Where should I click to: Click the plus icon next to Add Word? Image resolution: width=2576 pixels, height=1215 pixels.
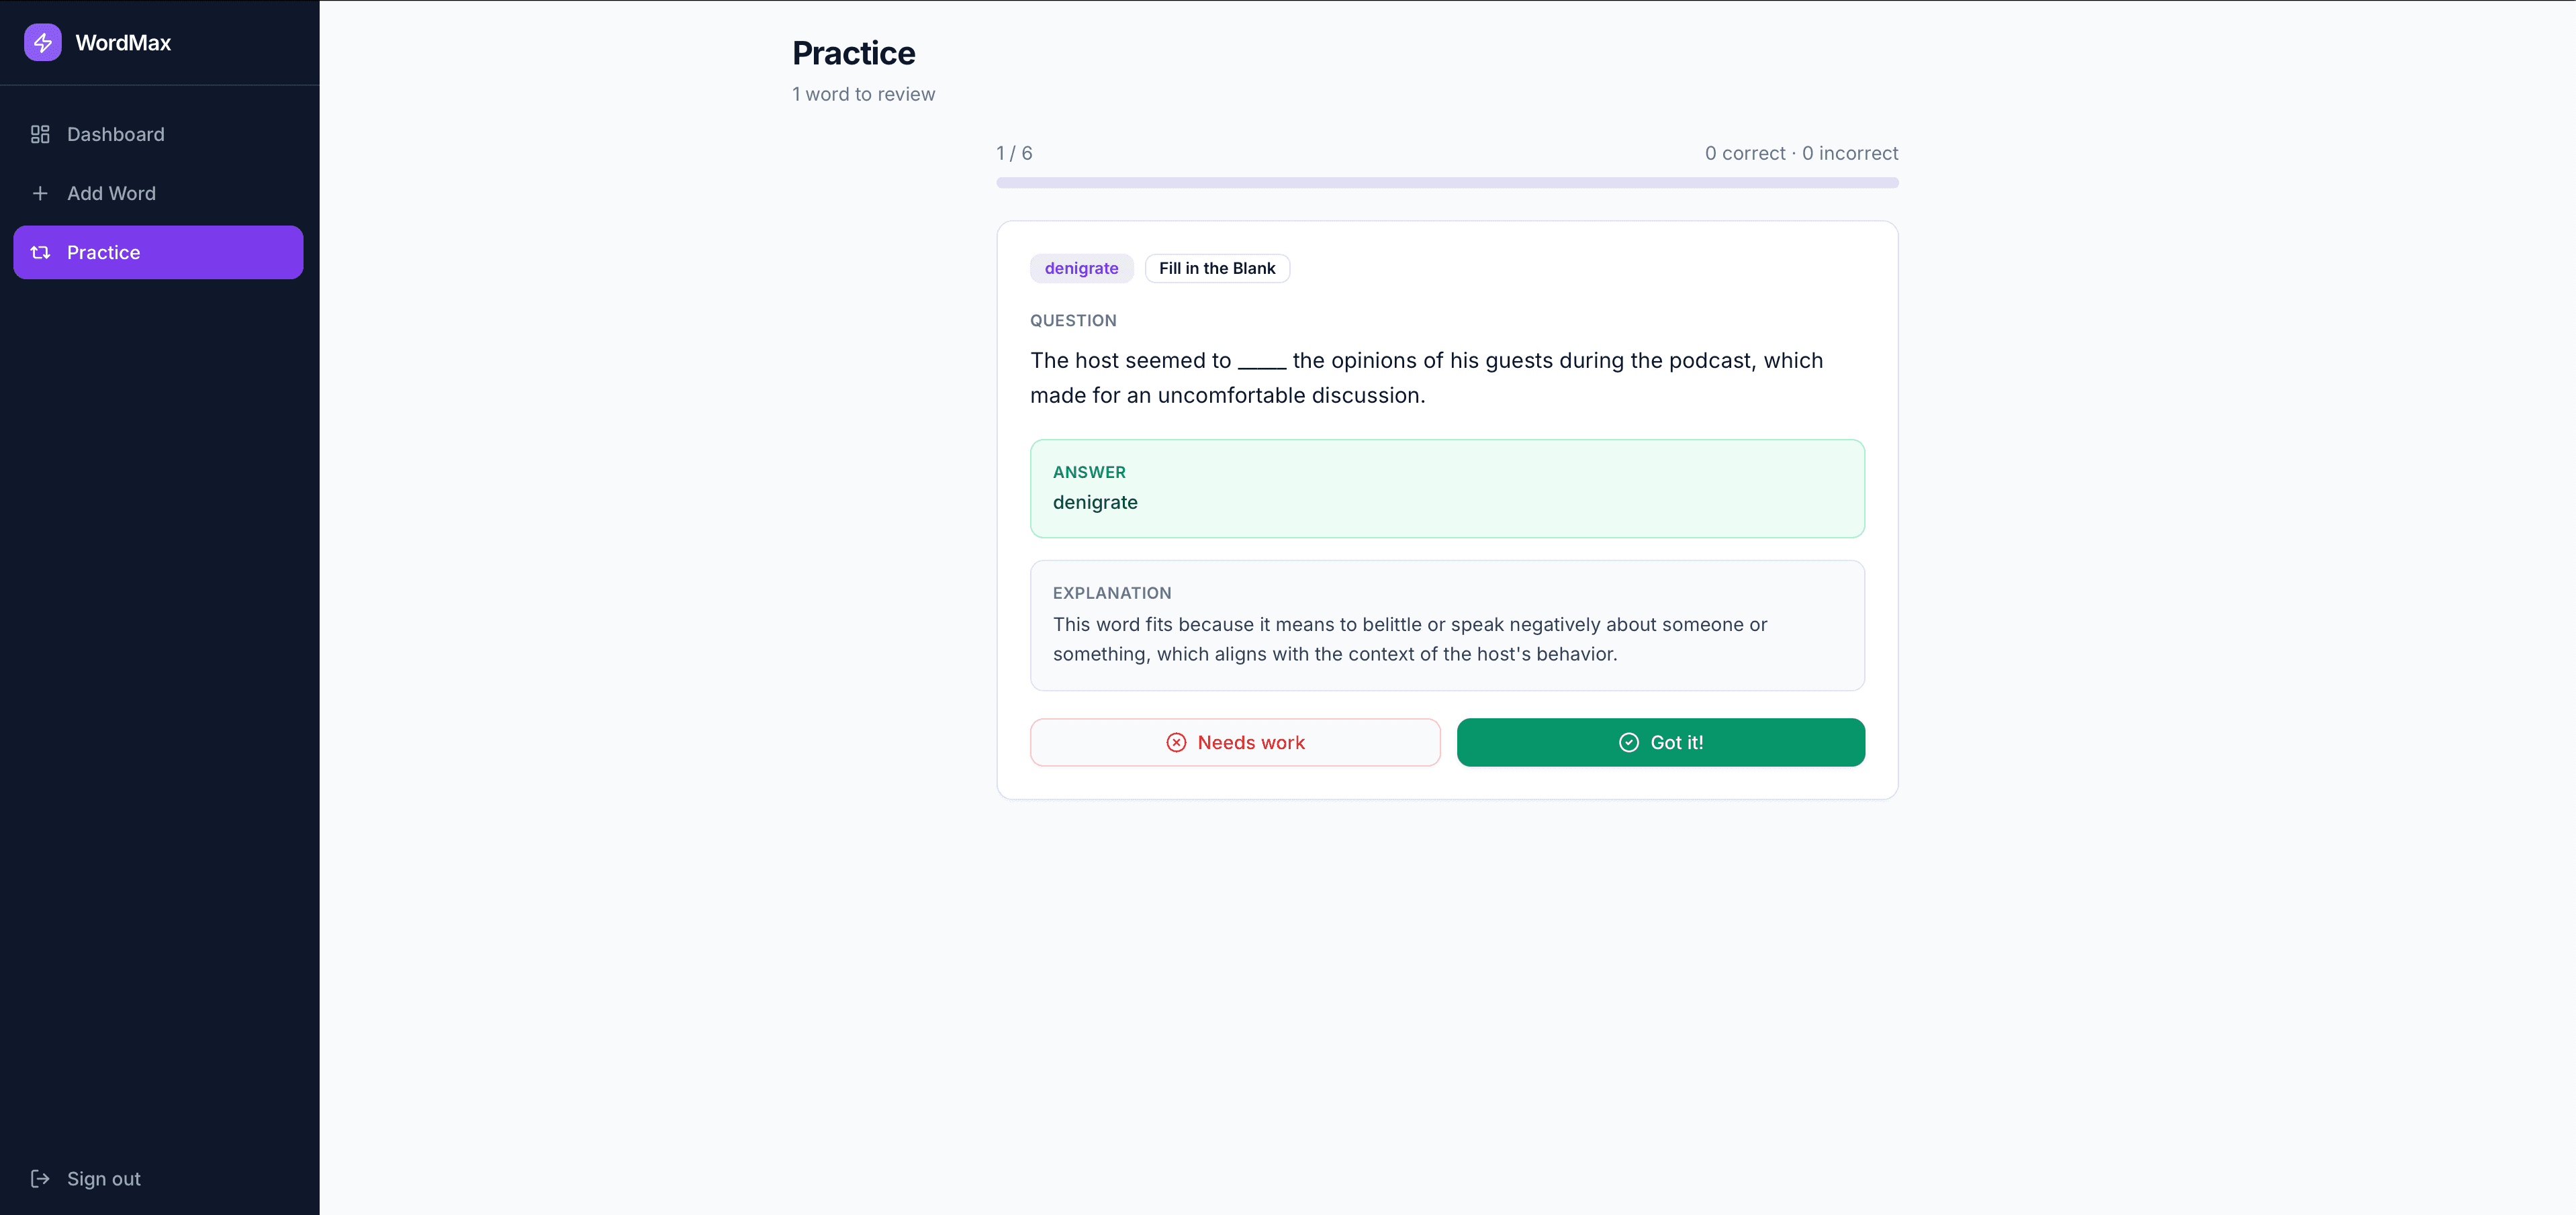pyautogui.click(x=40, y=193)
